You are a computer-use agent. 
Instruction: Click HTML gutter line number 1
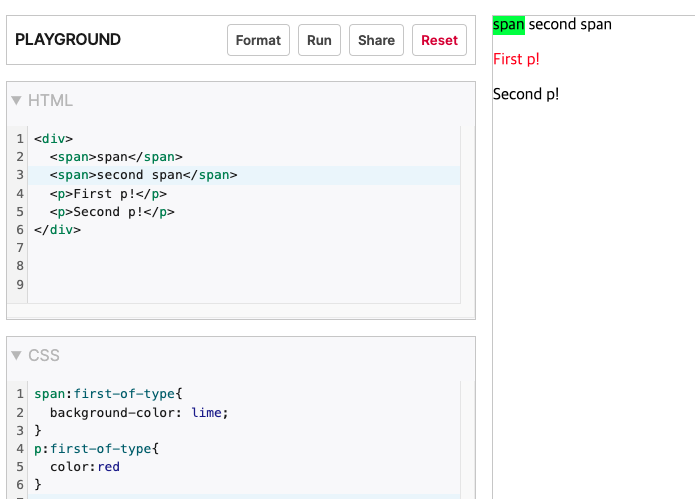point(20,139)
